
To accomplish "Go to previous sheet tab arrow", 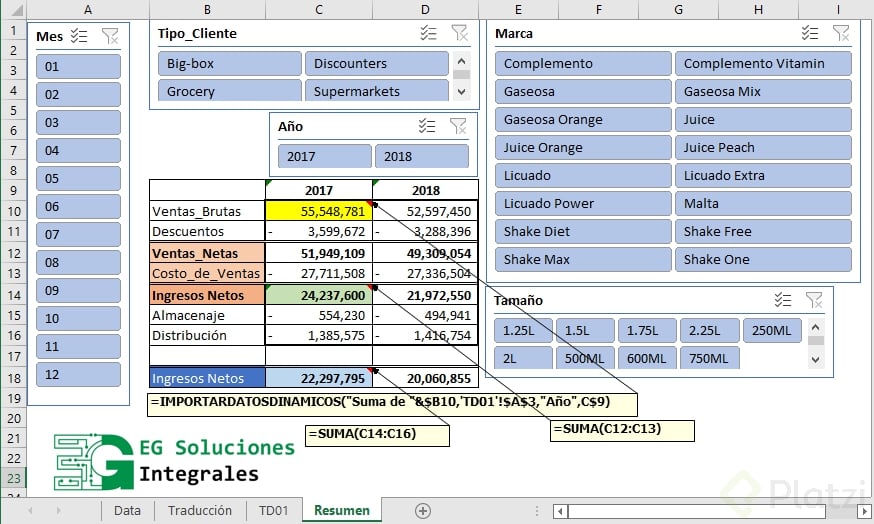I will pyautogui.click(x=30, y=510).
